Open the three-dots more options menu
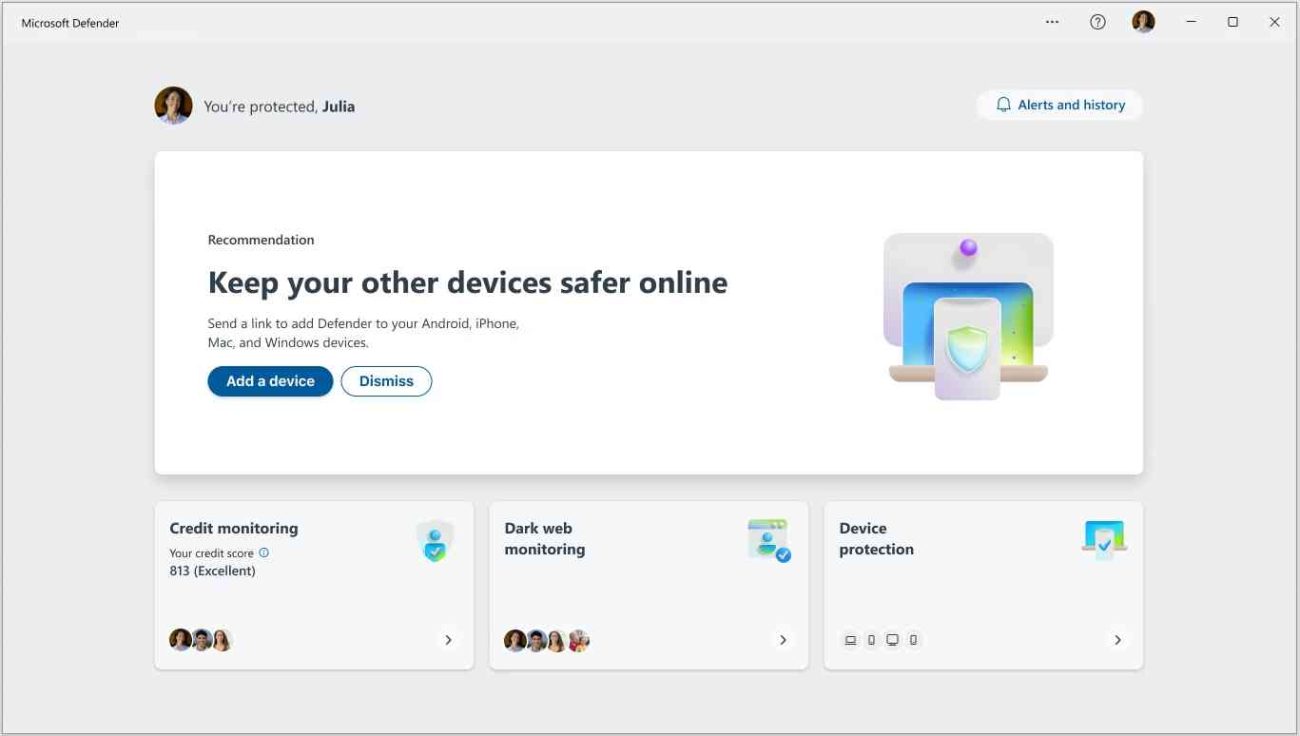Screen dimensions: 1300x736 (x=1052, y=22)
